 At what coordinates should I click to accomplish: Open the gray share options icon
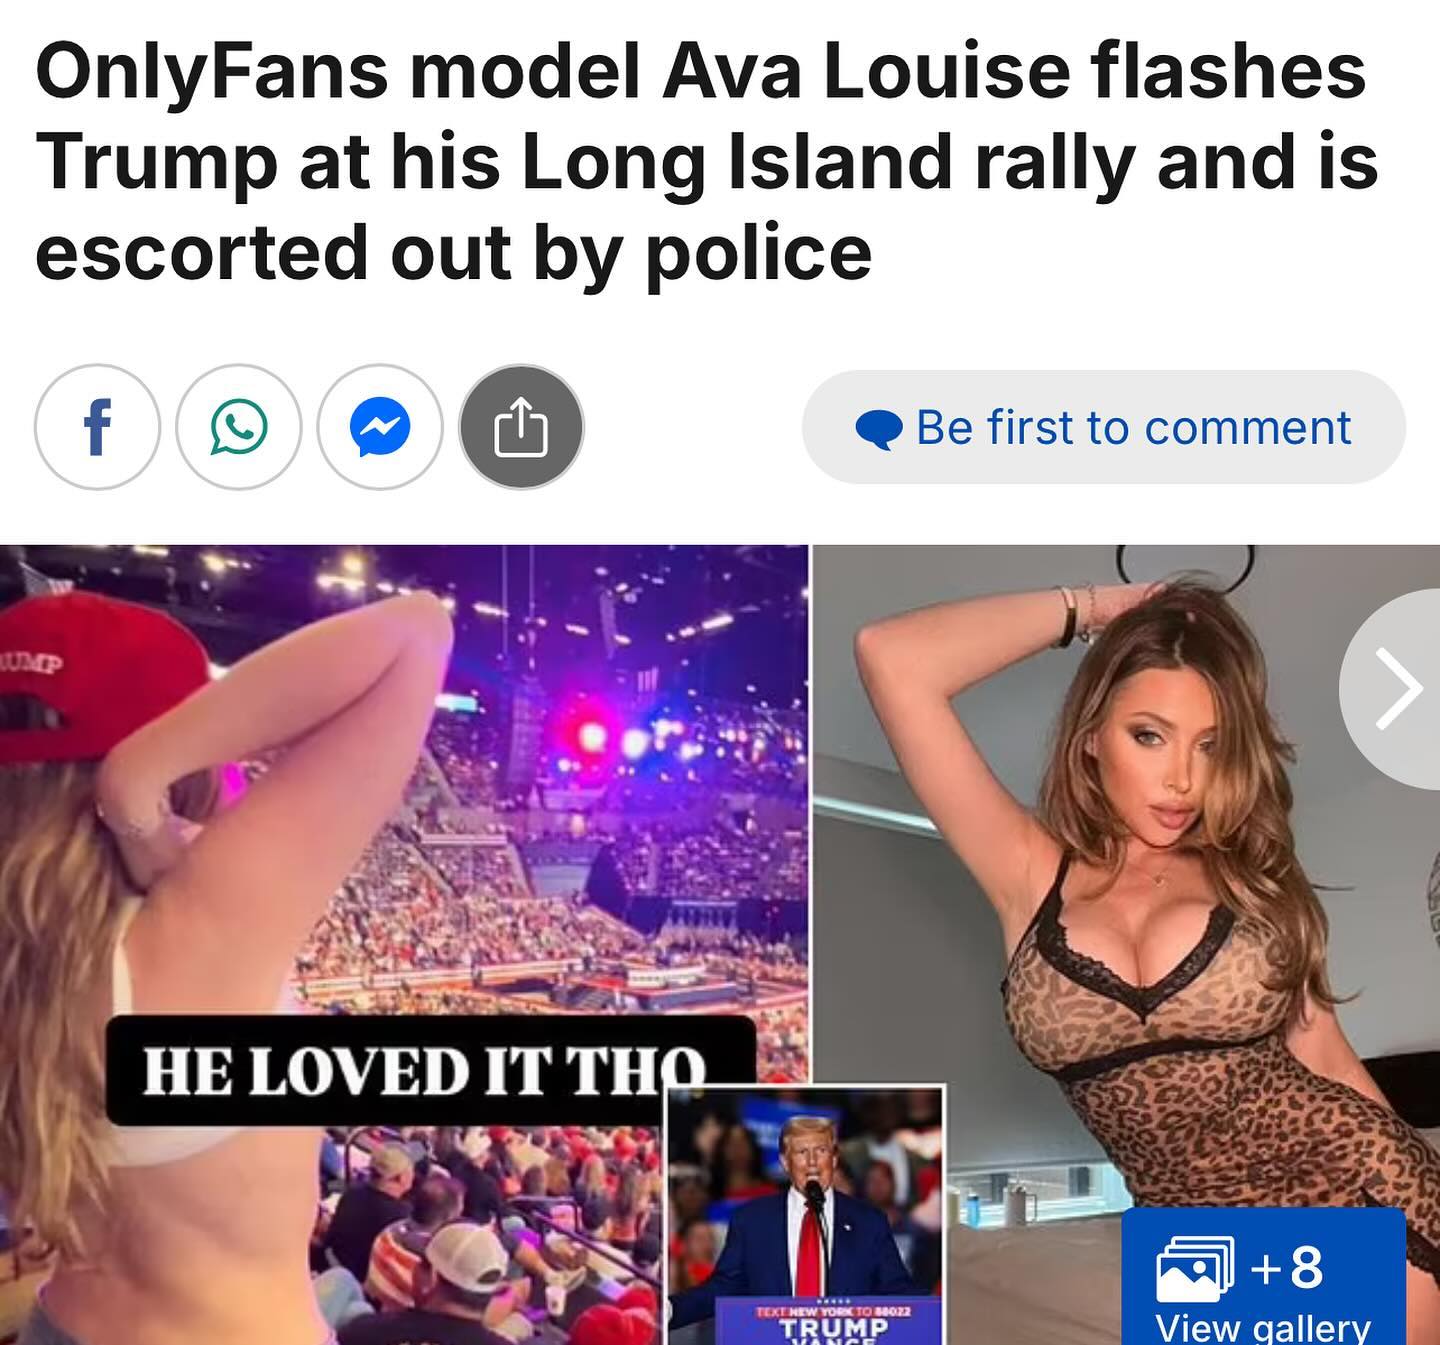click(521, 427)
